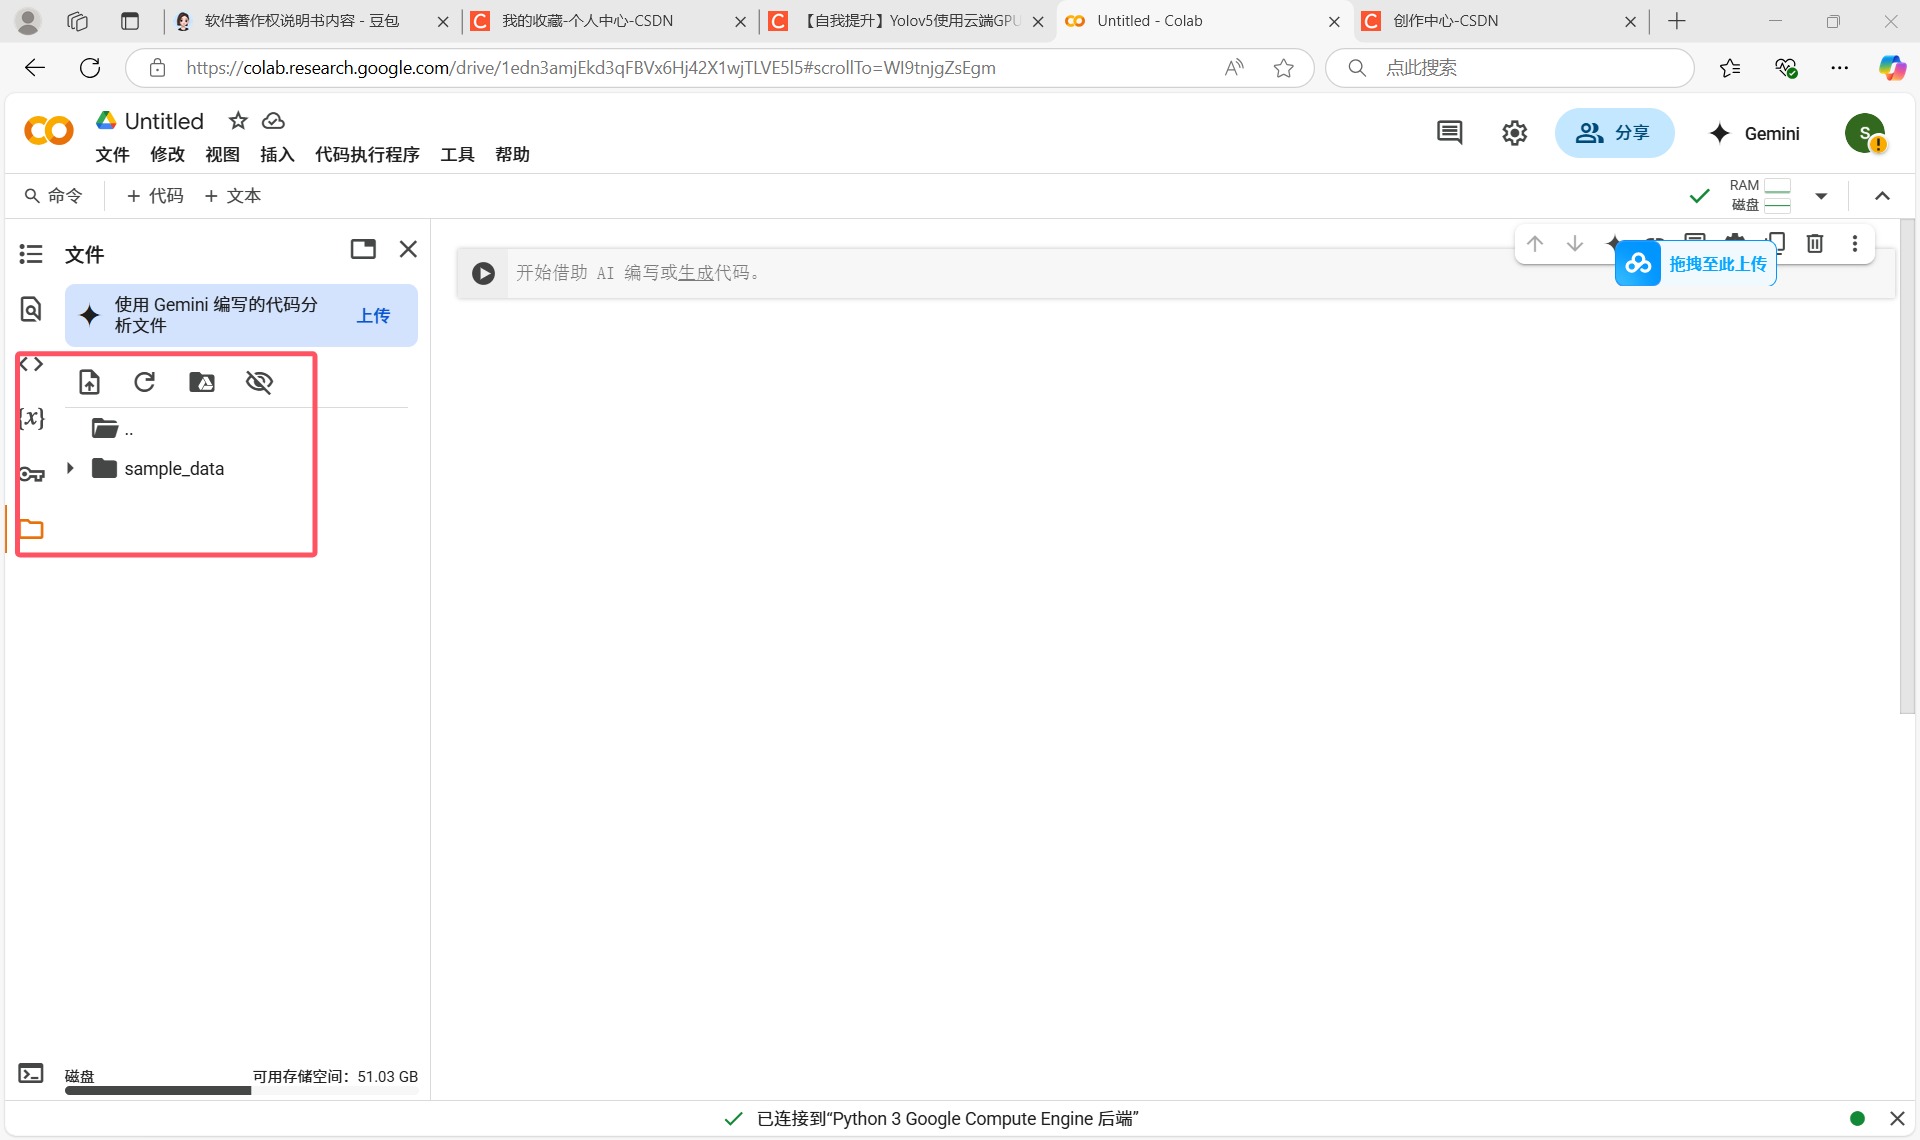Click the 分享 share button
The image size is (1920, 1140).
tap(1614, 133)
